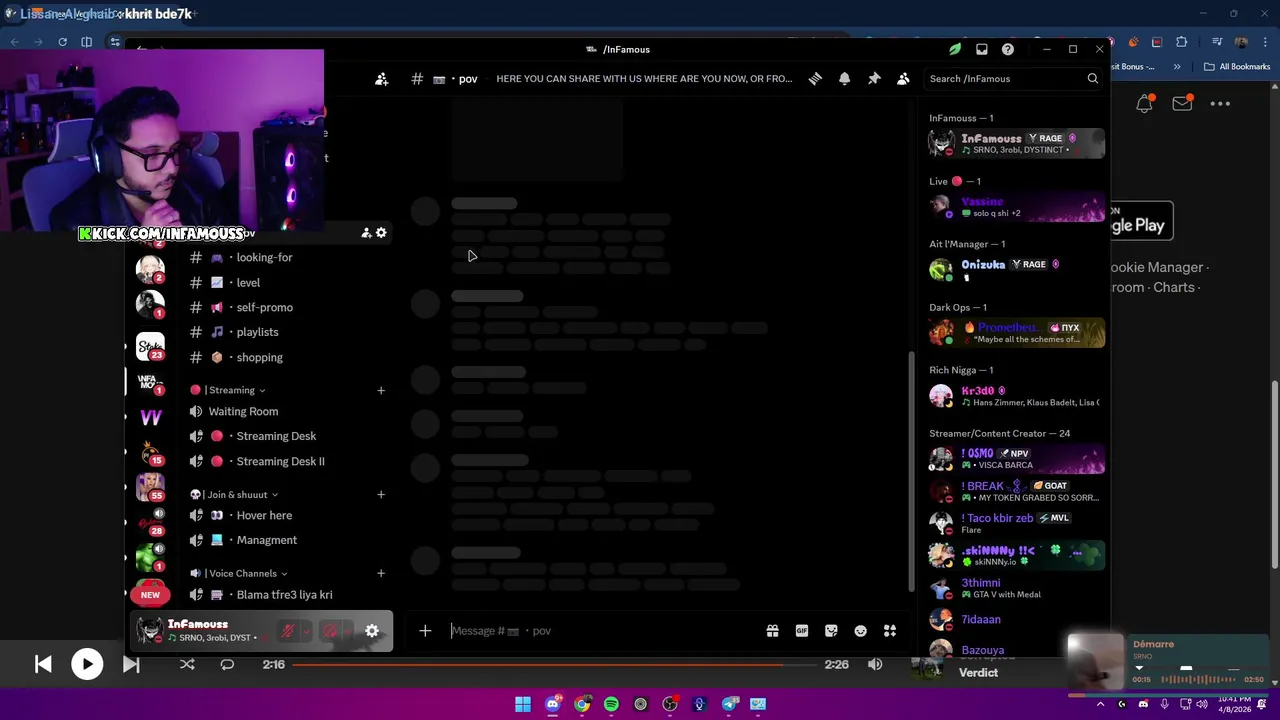The width and height of the screenshot is (1280, 720).
Task: Open the Threads icon in channel header
Action: click(x=815, y=79)
